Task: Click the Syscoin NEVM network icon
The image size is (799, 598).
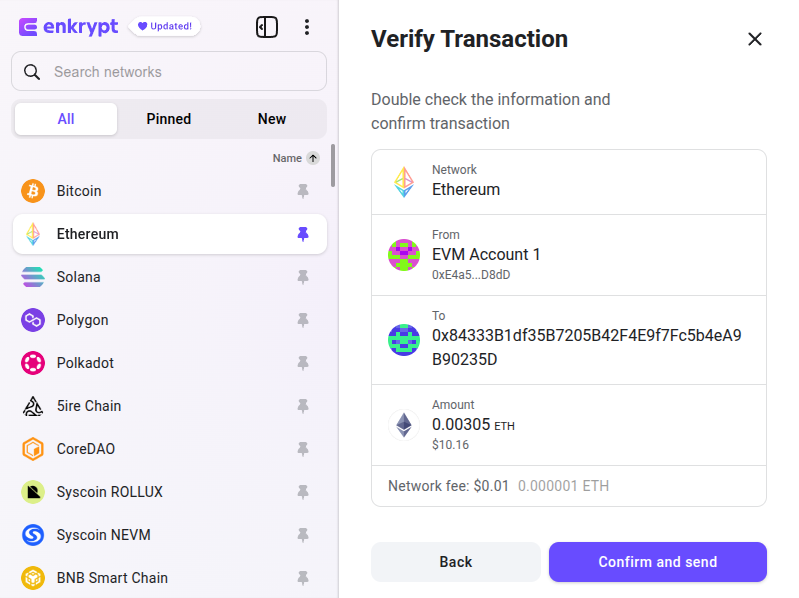Action: point(33,535)
